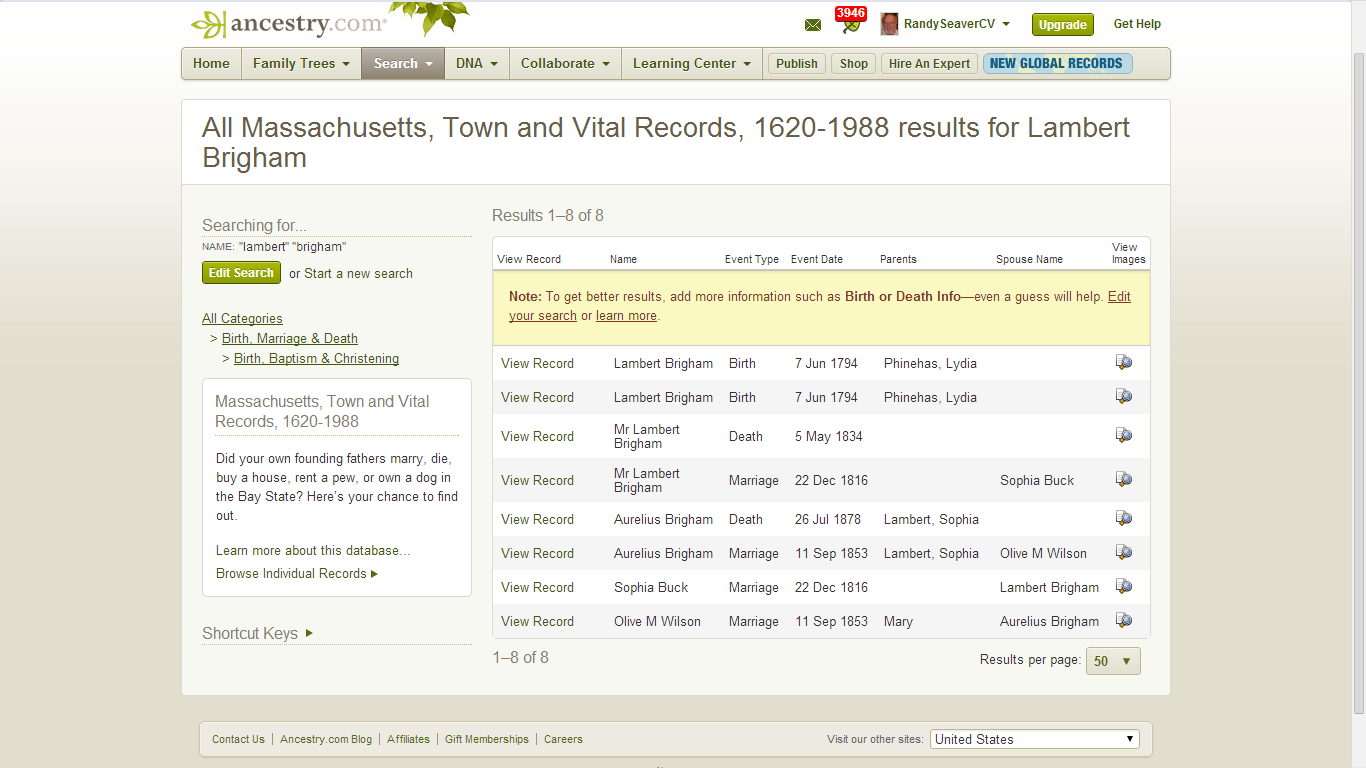1366x768 pixels.
Task: View image for second Lambert Brigham Birth row
Action: (1124, 397)
